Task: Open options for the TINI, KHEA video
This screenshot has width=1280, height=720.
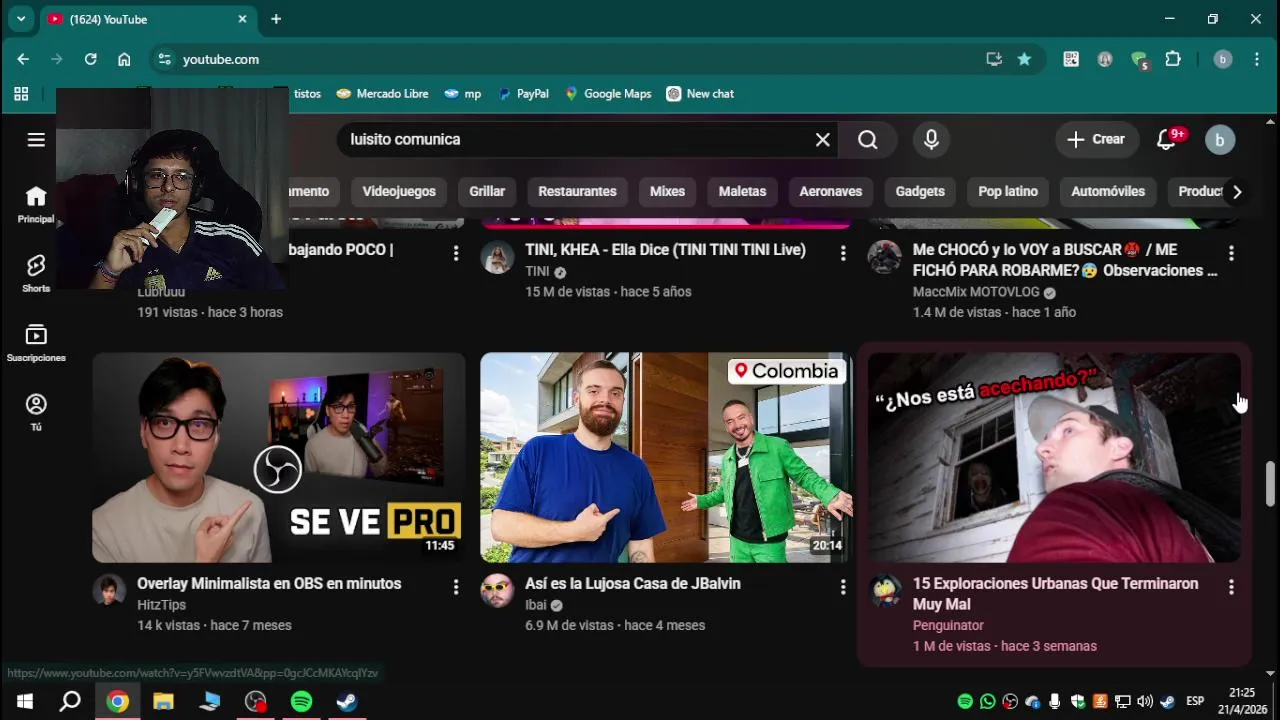Action: pyautogui.click(x=843, y=254)
